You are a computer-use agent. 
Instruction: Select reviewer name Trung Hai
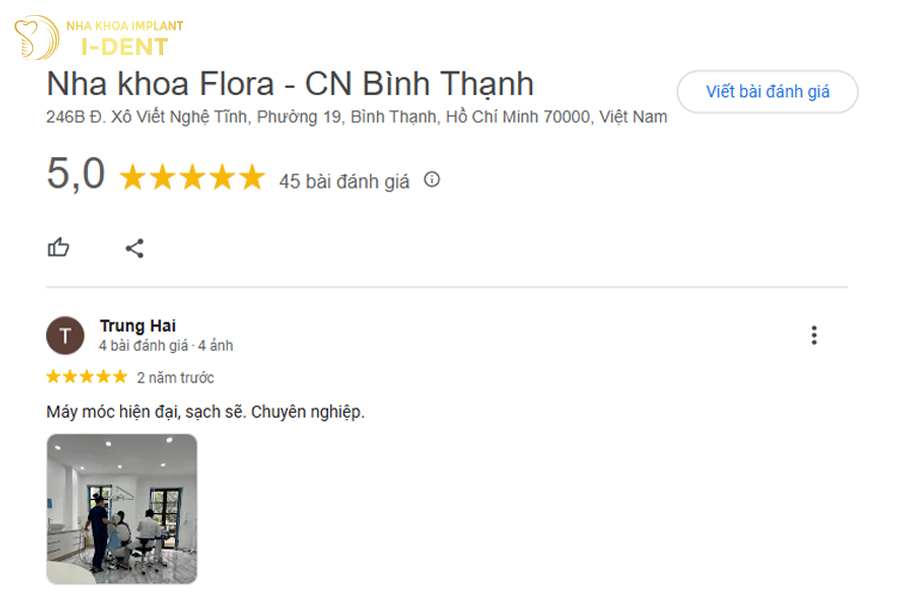click(137, 325)
